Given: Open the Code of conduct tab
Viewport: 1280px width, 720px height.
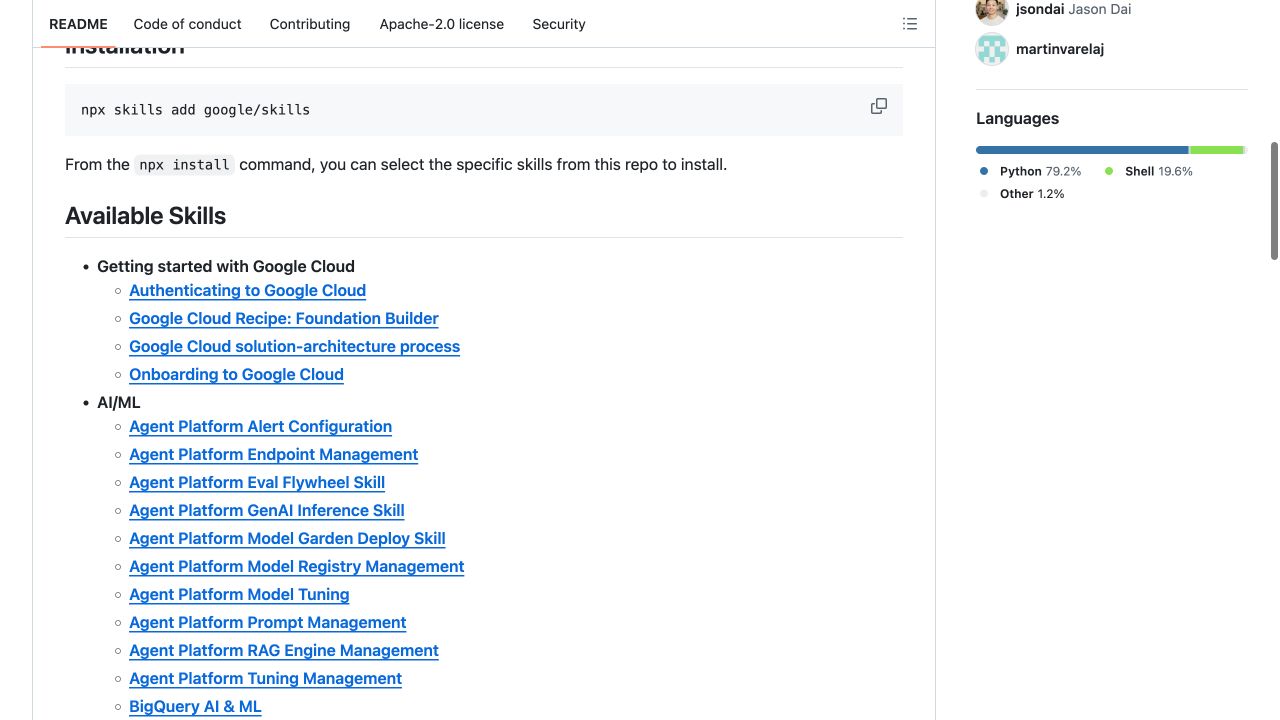Looking at the screenshot, I should 188,24.
